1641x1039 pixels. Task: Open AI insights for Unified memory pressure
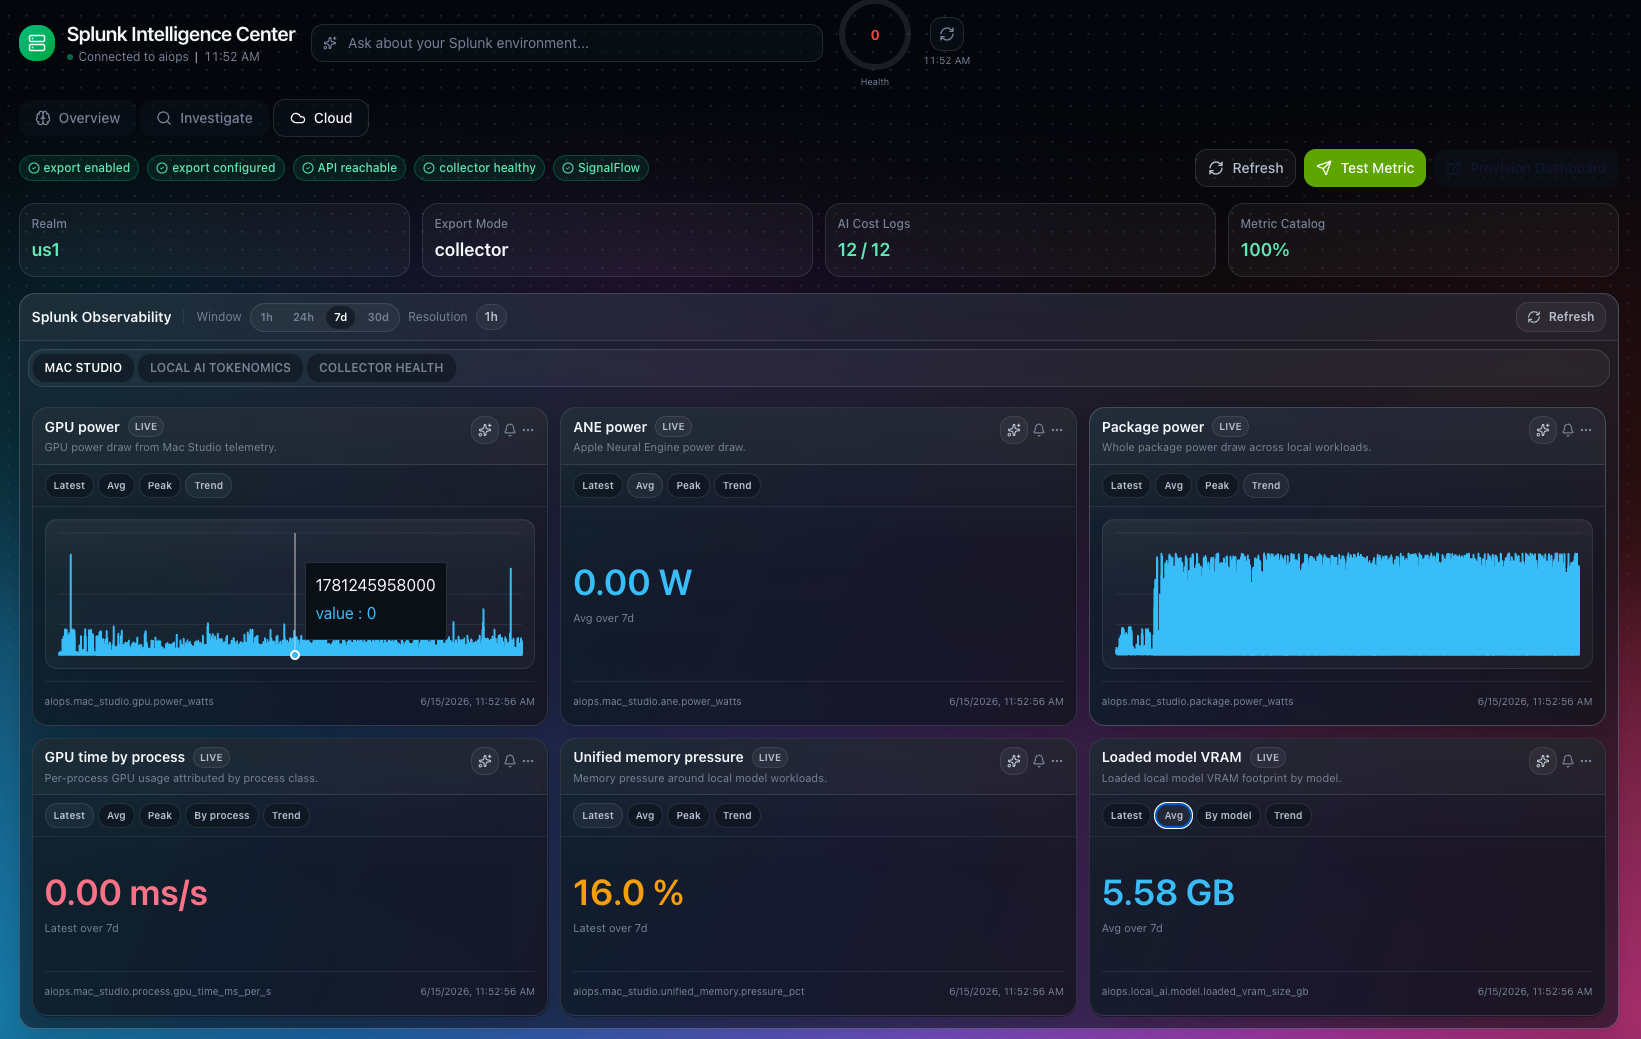(x=1014, y=761)
